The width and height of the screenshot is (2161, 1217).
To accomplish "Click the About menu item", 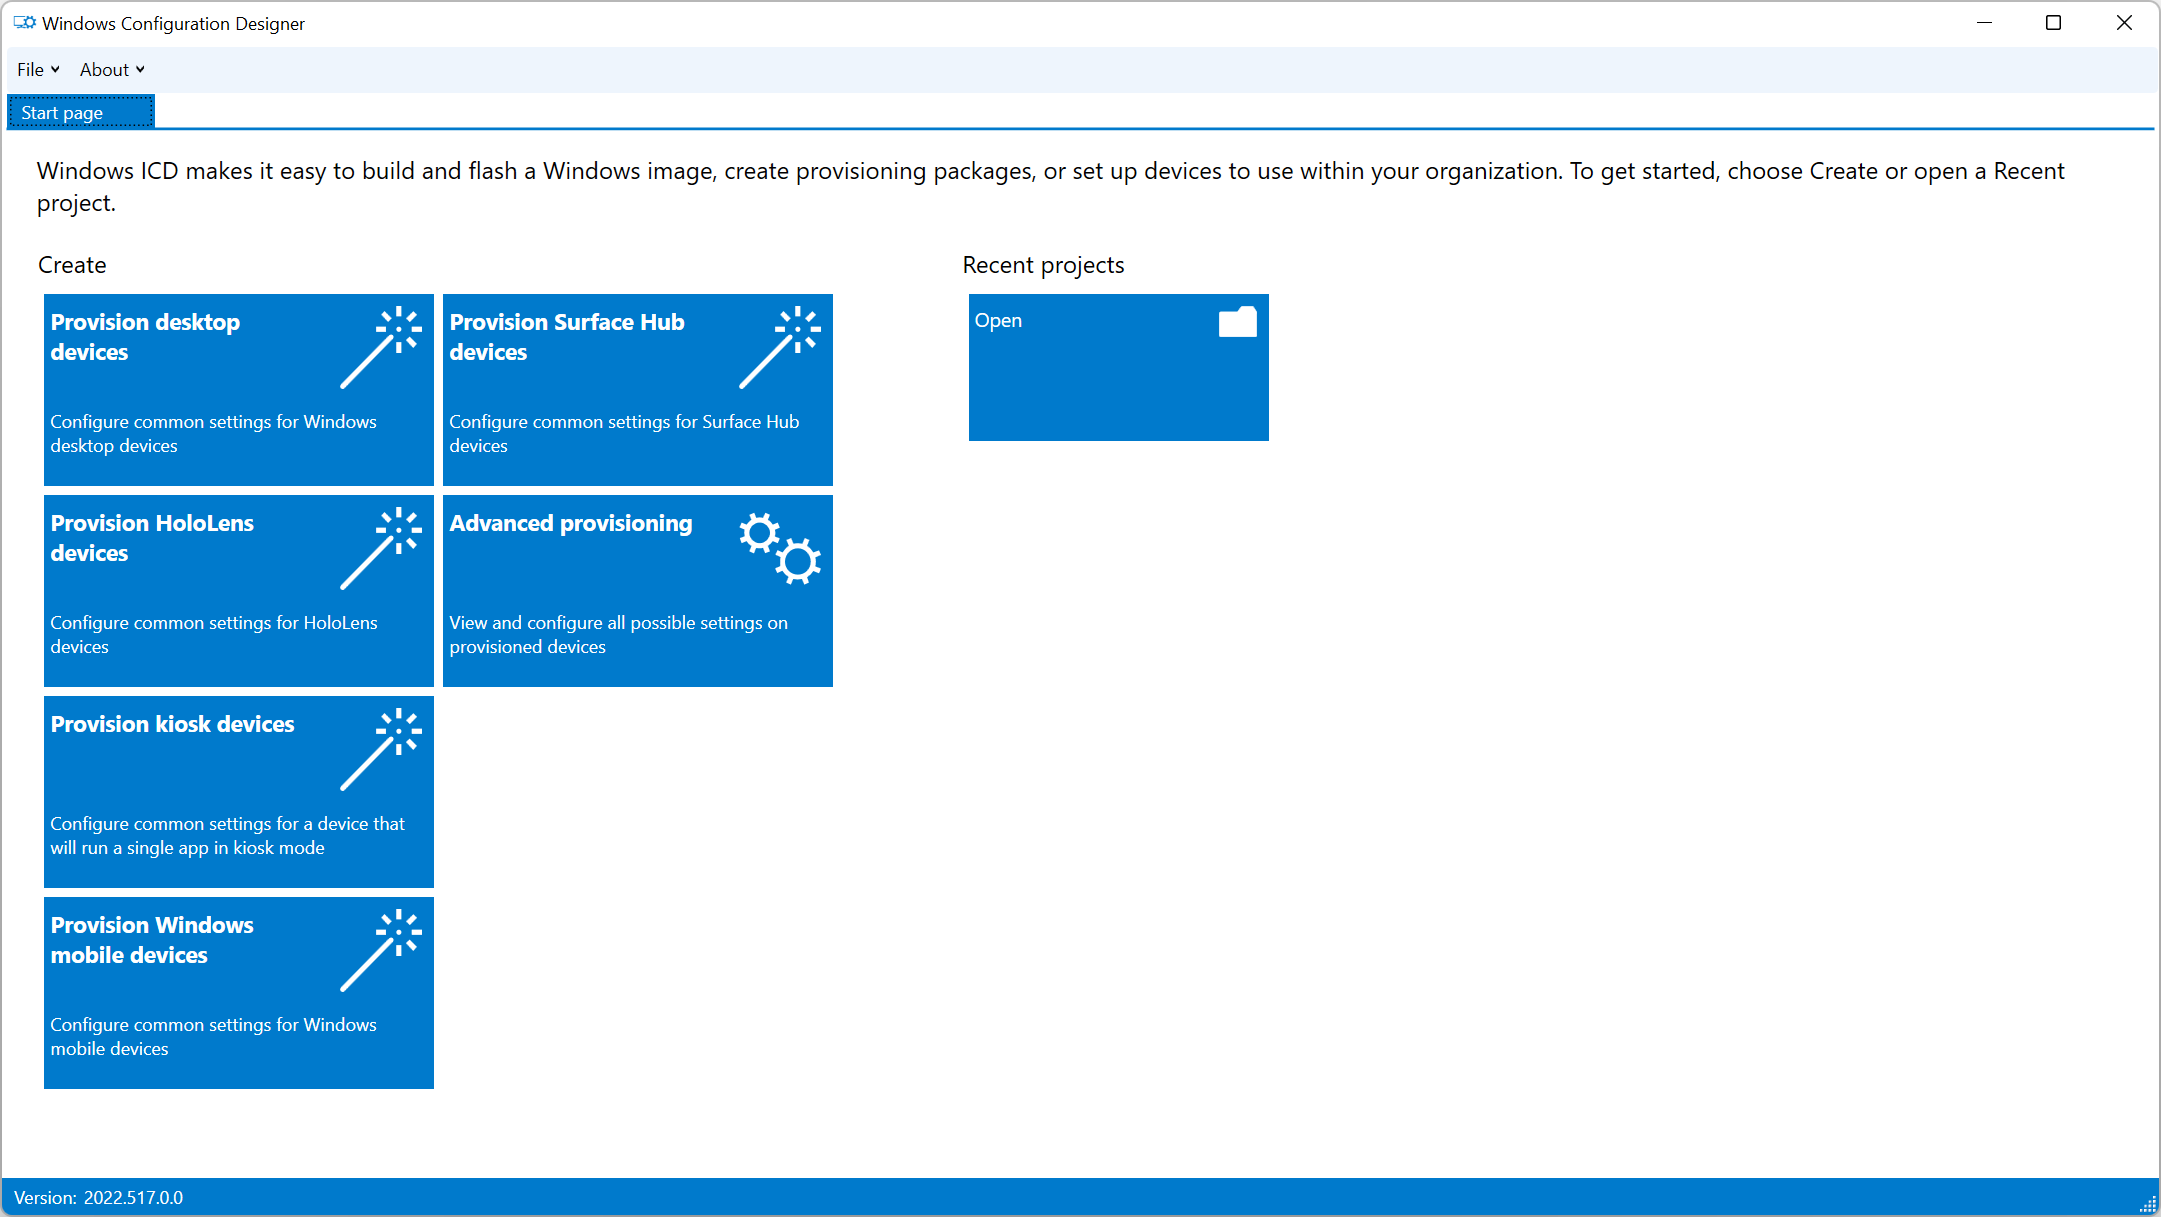I will [110, 68].
